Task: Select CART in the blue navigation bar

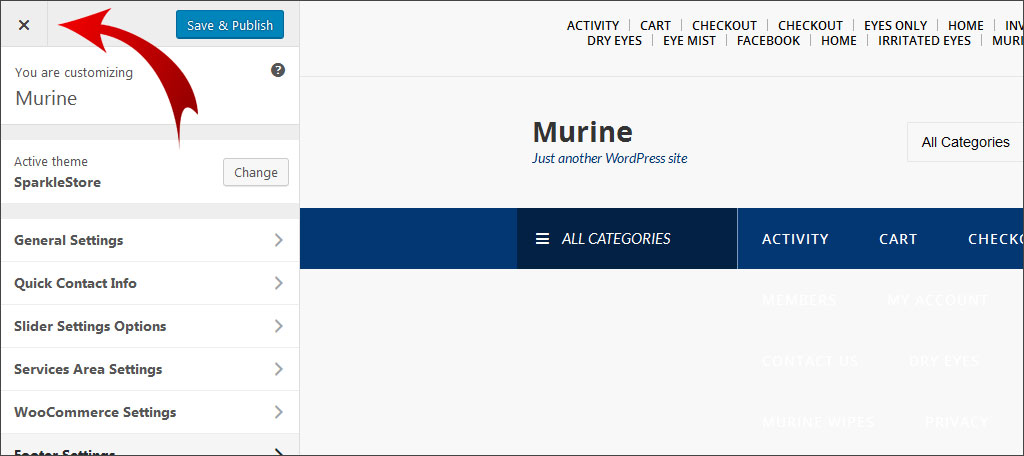Action: pyautogui.click(x=898, y=239)
